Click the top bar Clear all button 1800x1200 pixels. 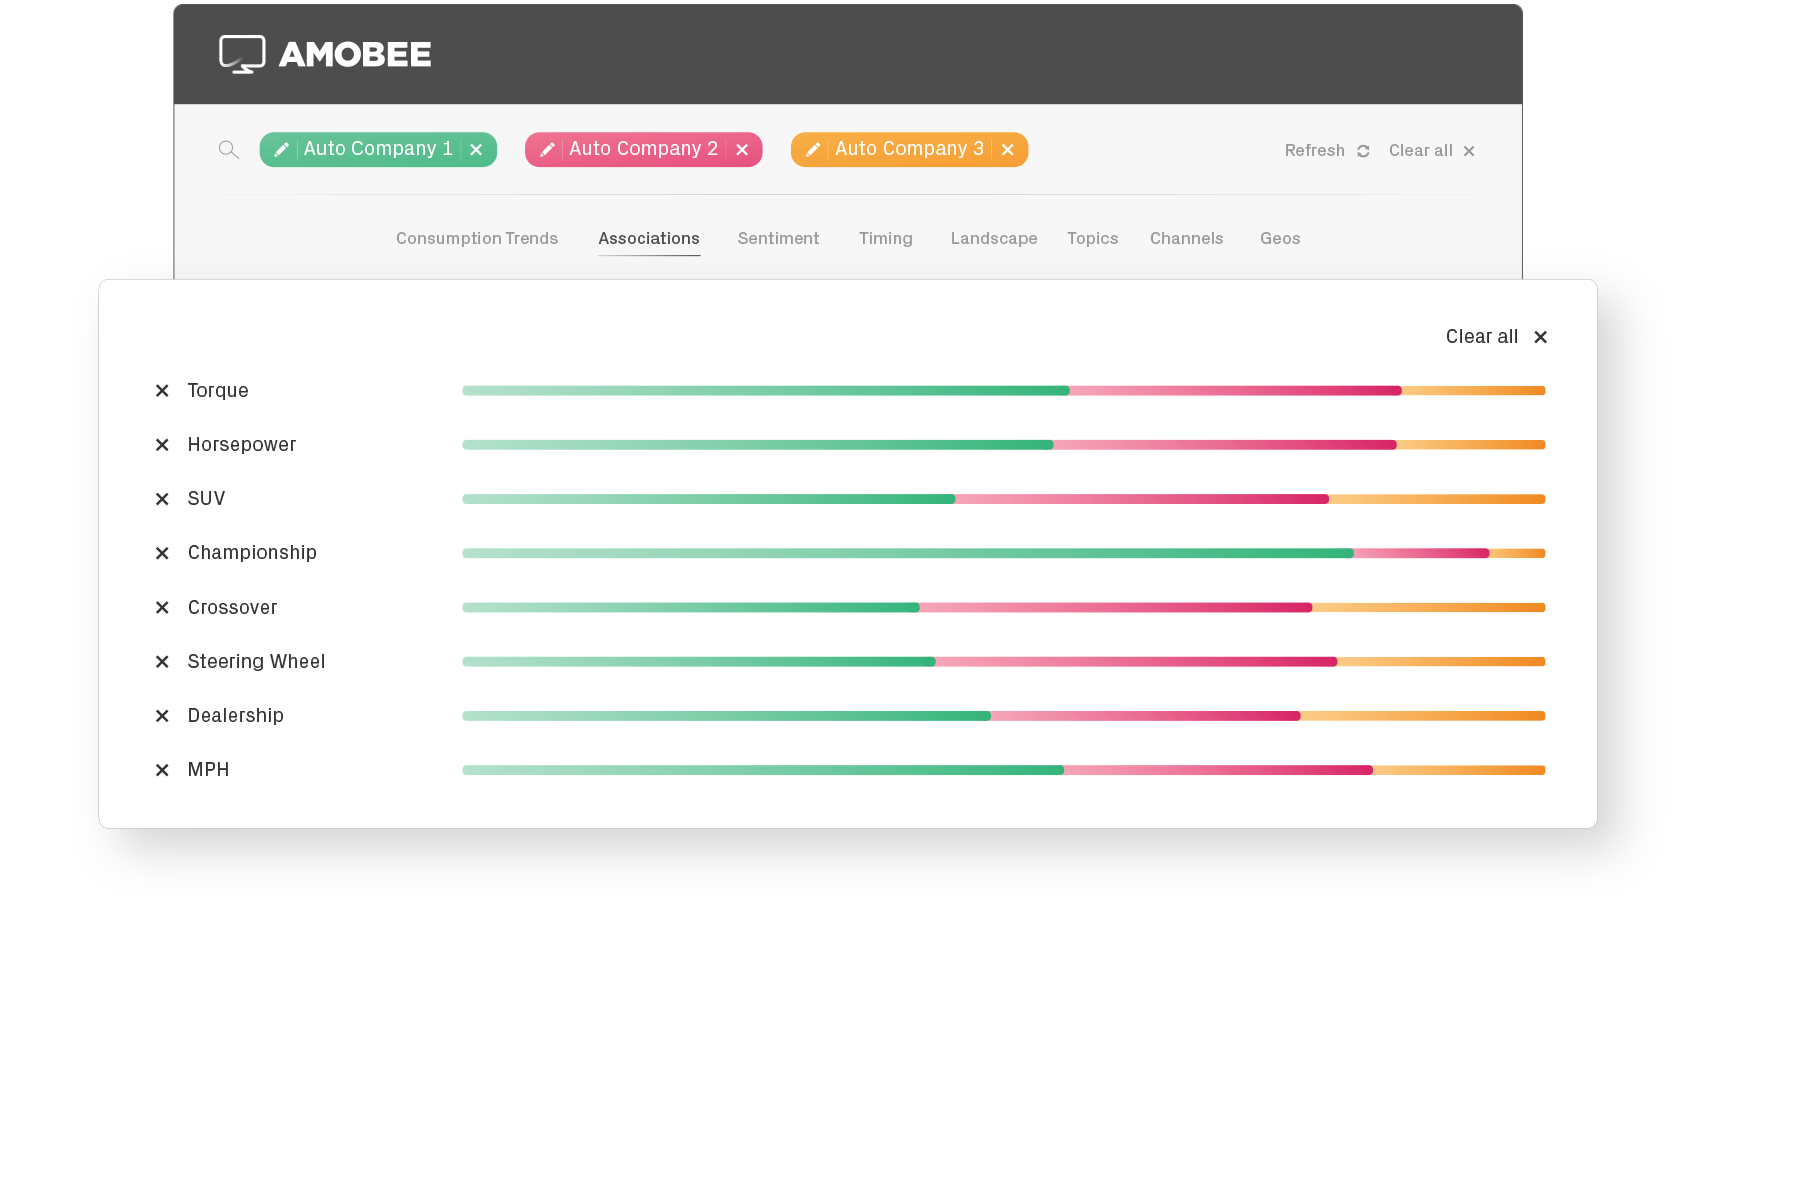click(1431, 151)
